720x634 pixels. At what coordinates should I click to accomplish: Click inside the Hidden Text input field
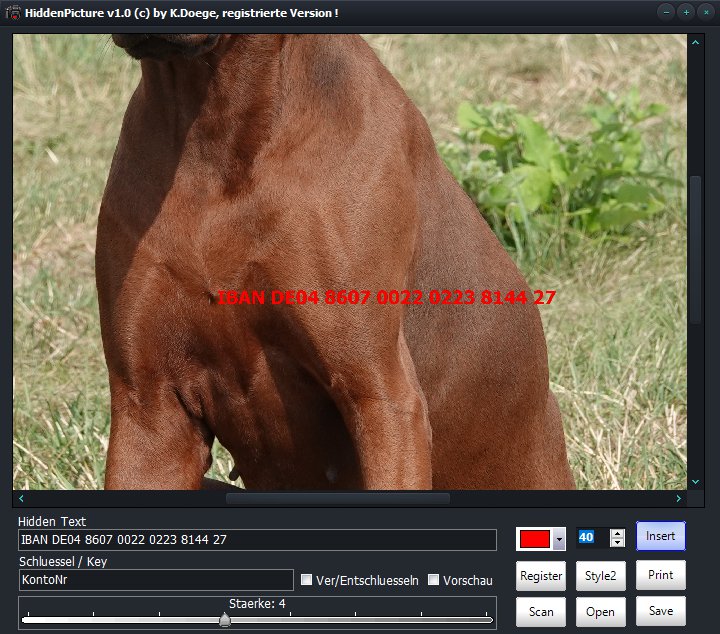point(257,540)
